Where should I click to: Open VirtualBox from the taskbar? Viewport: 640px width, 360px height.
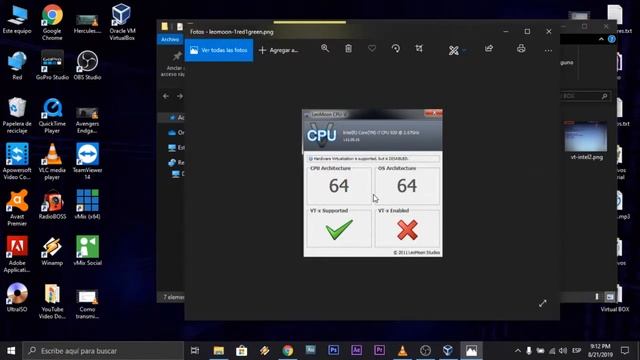pos(448,350)
